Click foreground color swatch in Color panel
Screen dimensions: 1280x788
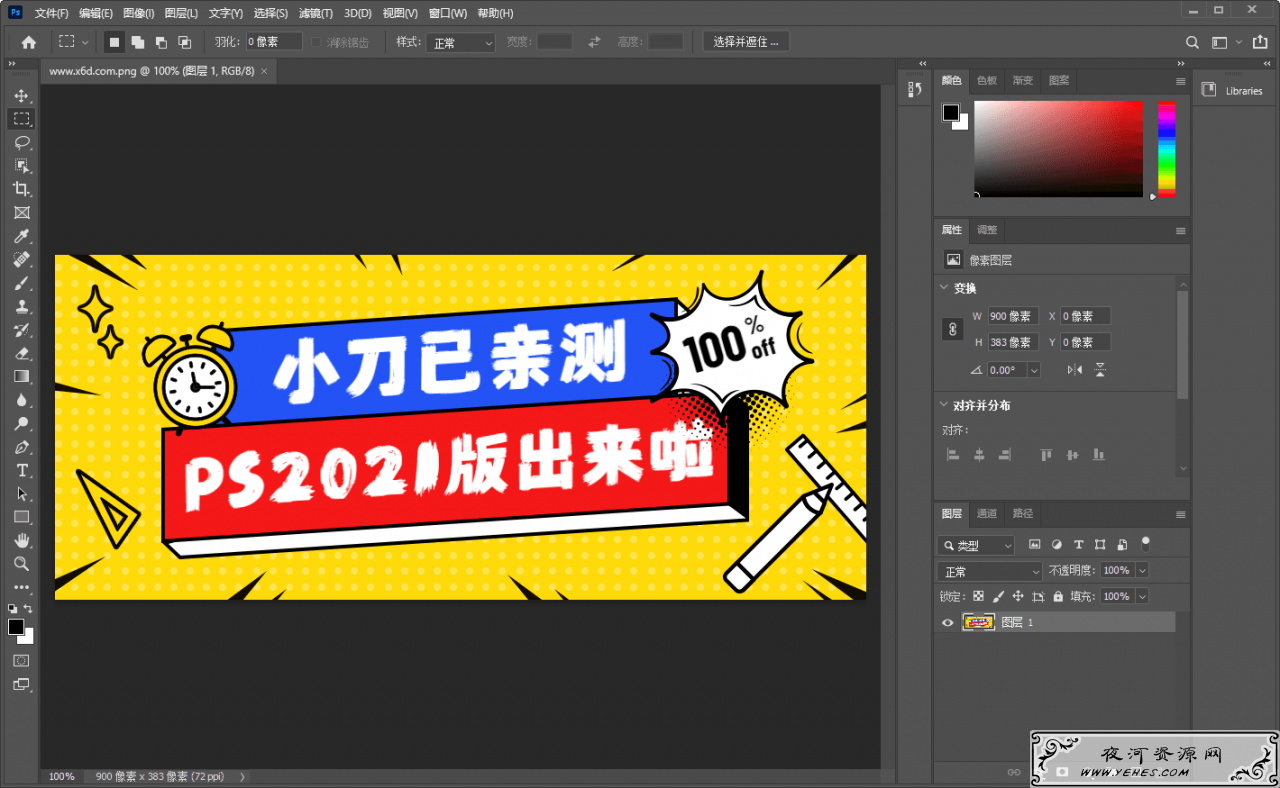click(x=951, y=112)
